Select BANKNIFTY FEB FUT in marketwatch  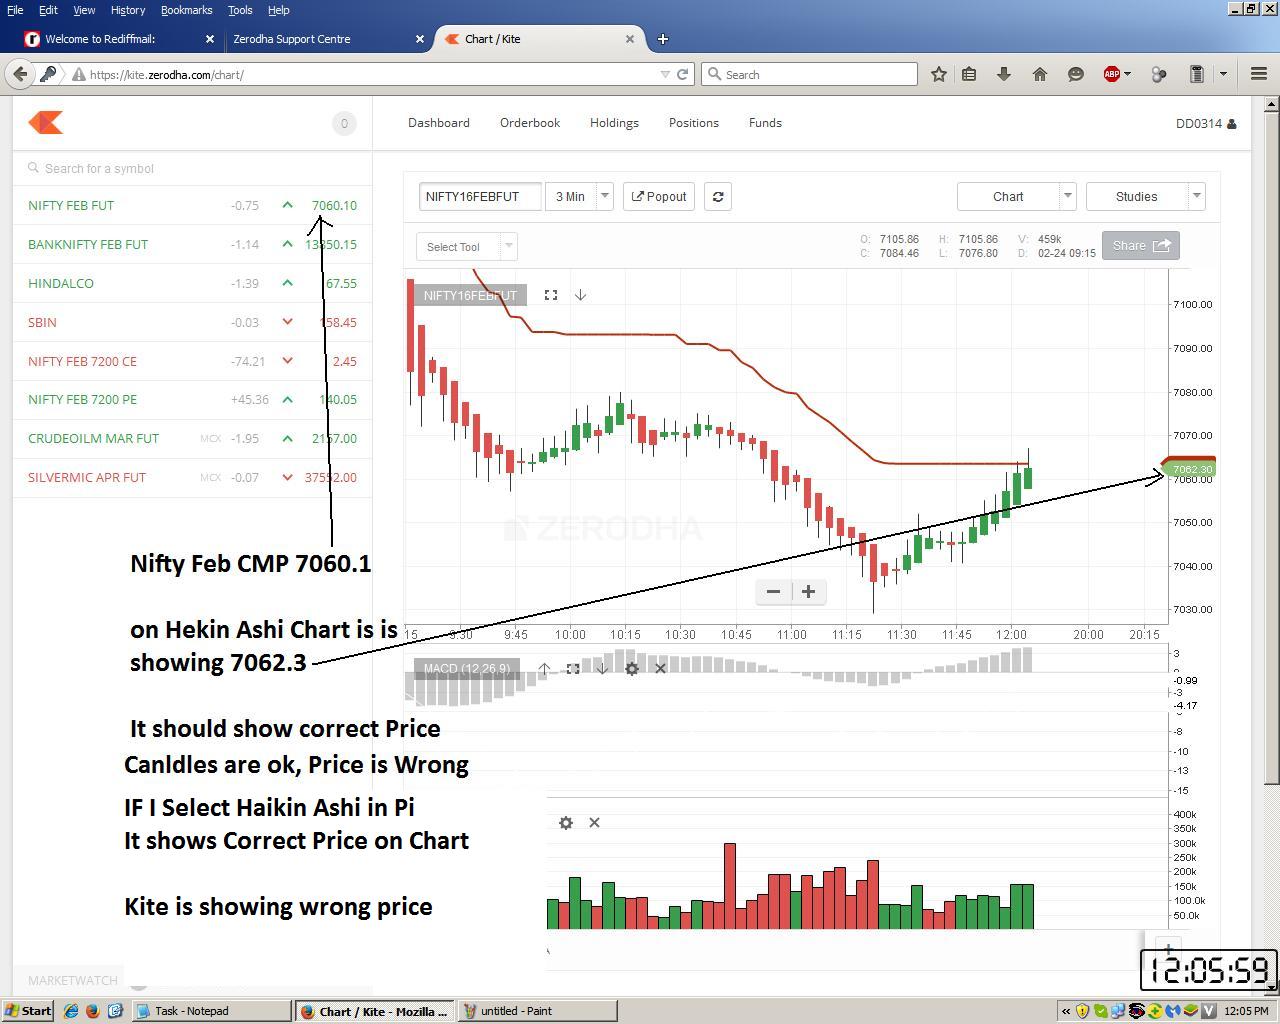[192, 244]
